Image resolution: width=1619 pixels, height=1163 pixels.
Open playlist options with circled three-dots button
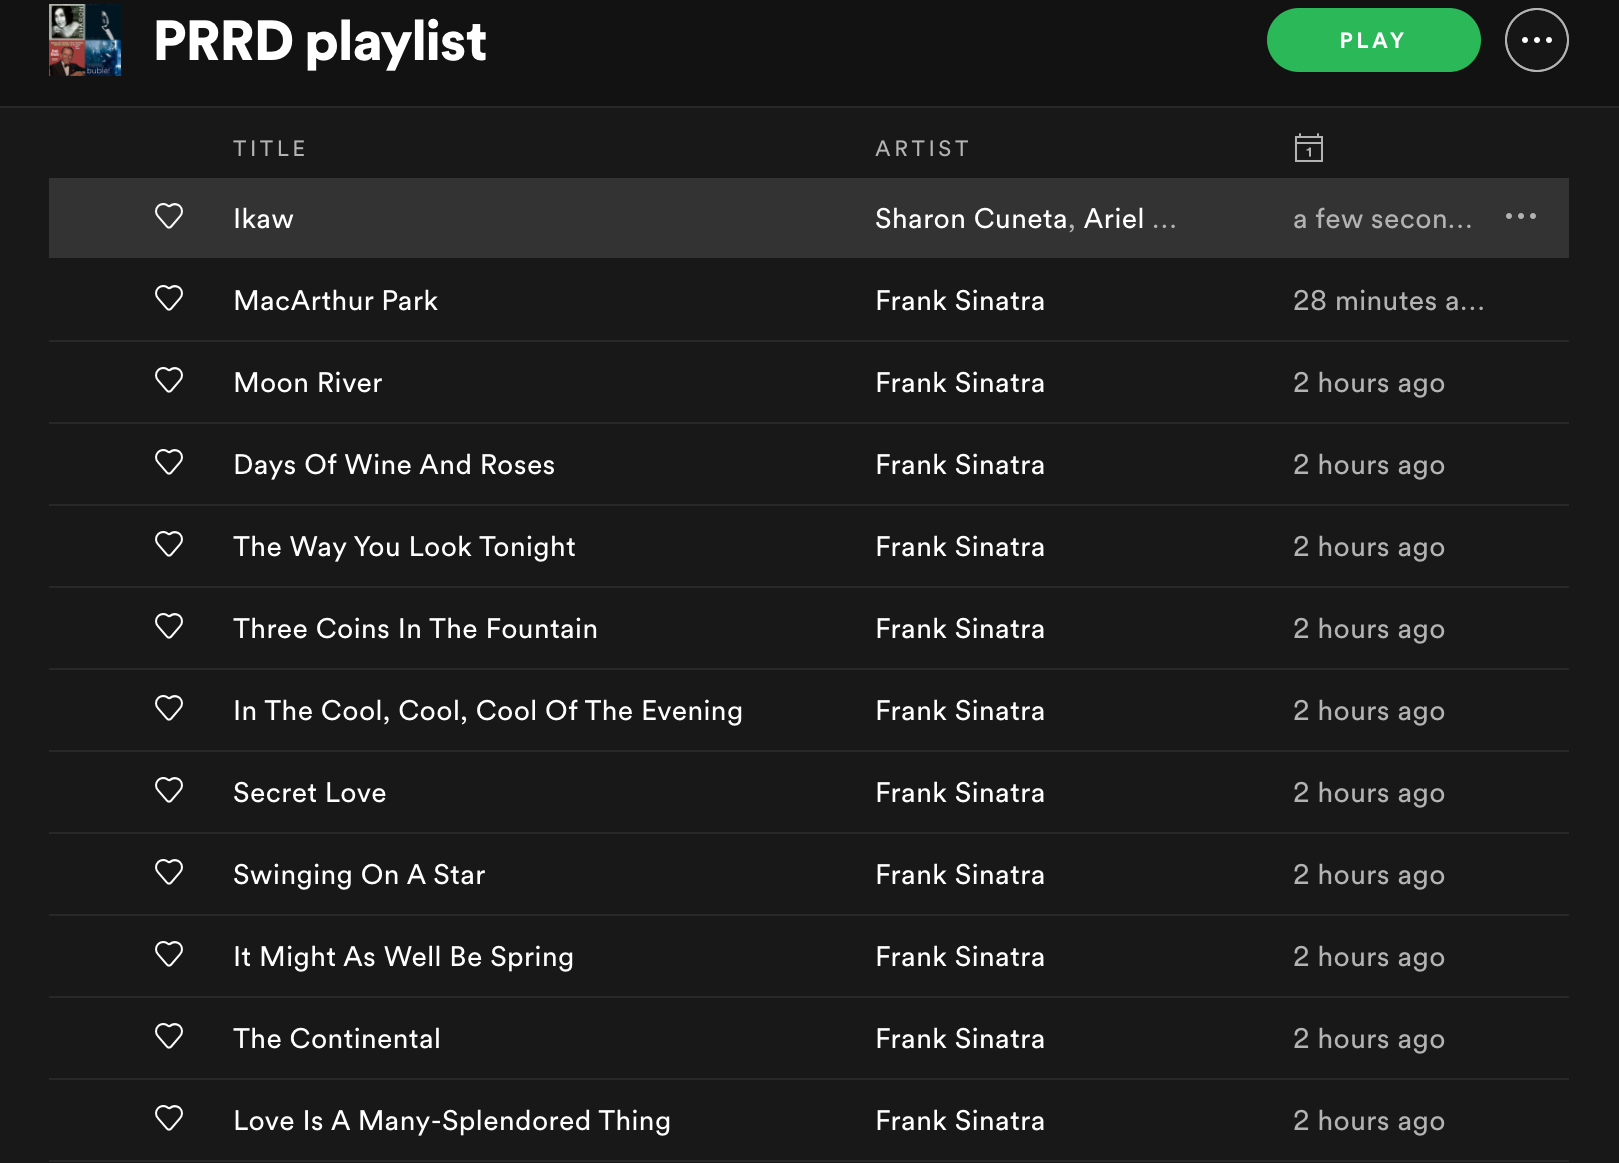click(1536, 40)
